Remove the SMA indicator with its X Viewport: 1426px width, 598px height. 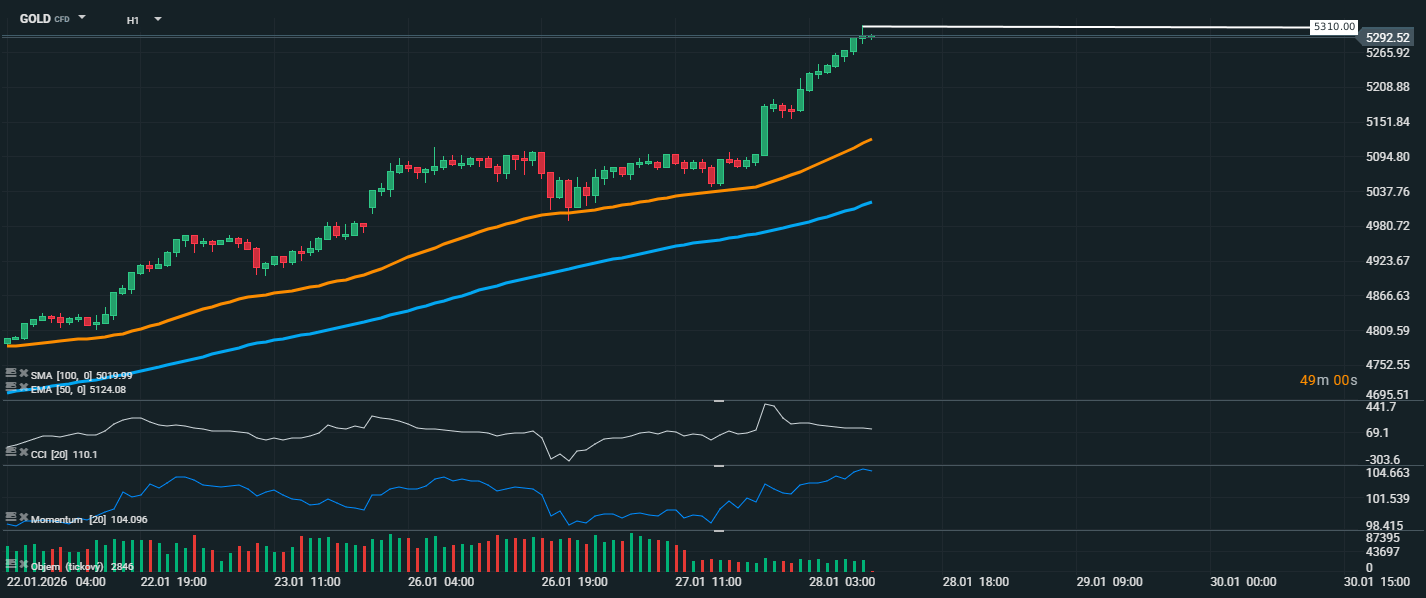tap(23, 373)
